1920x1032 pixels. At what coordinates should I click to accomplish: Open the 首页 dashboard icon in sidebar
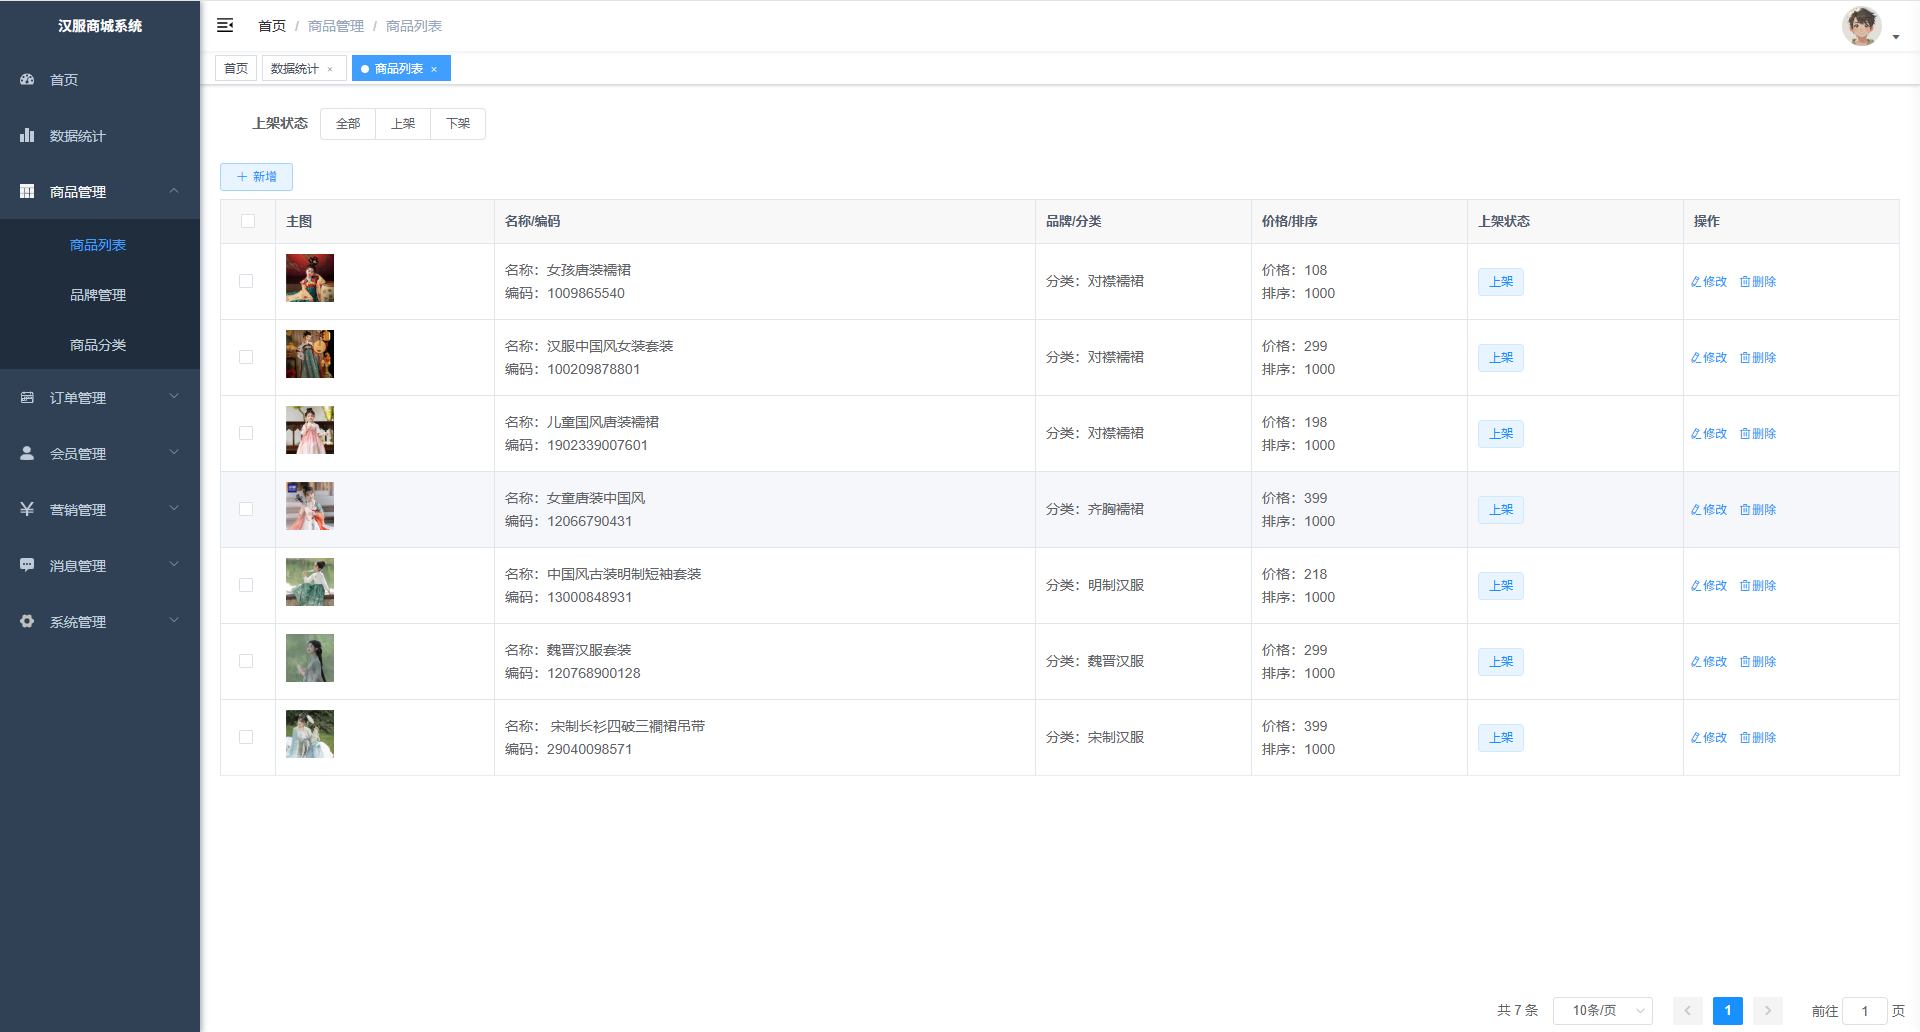point(27,79)
